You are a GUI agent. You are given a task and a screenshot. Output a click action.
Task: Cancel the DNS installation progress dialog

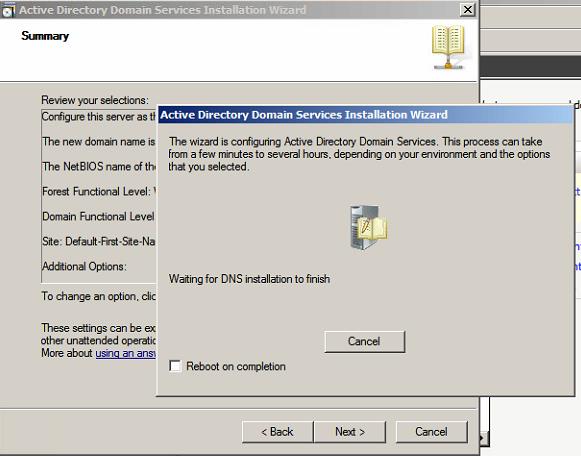click(365, 341)
